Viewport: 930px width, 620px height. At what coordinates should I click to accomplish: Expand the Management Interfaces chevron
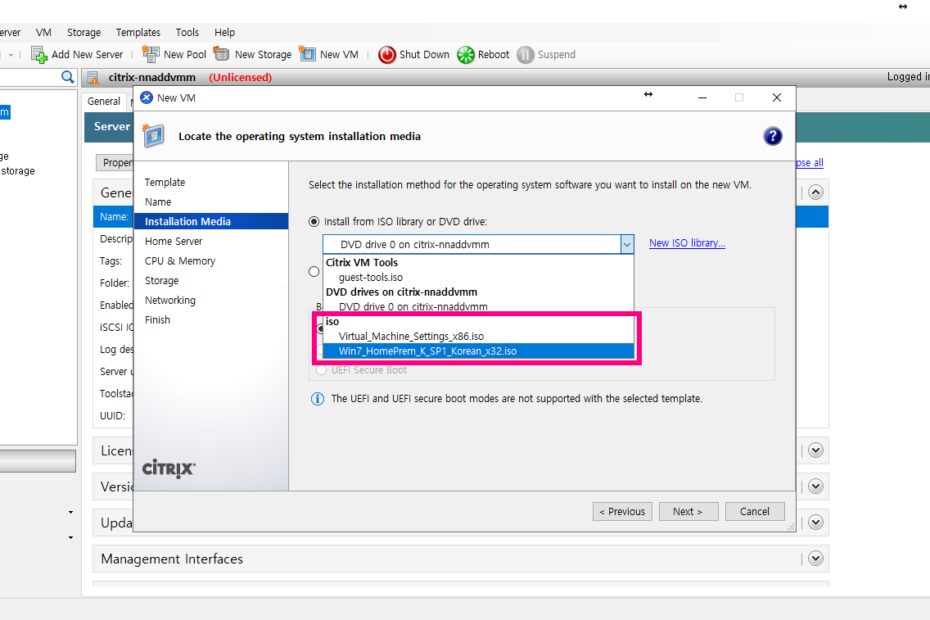(816, 558)
